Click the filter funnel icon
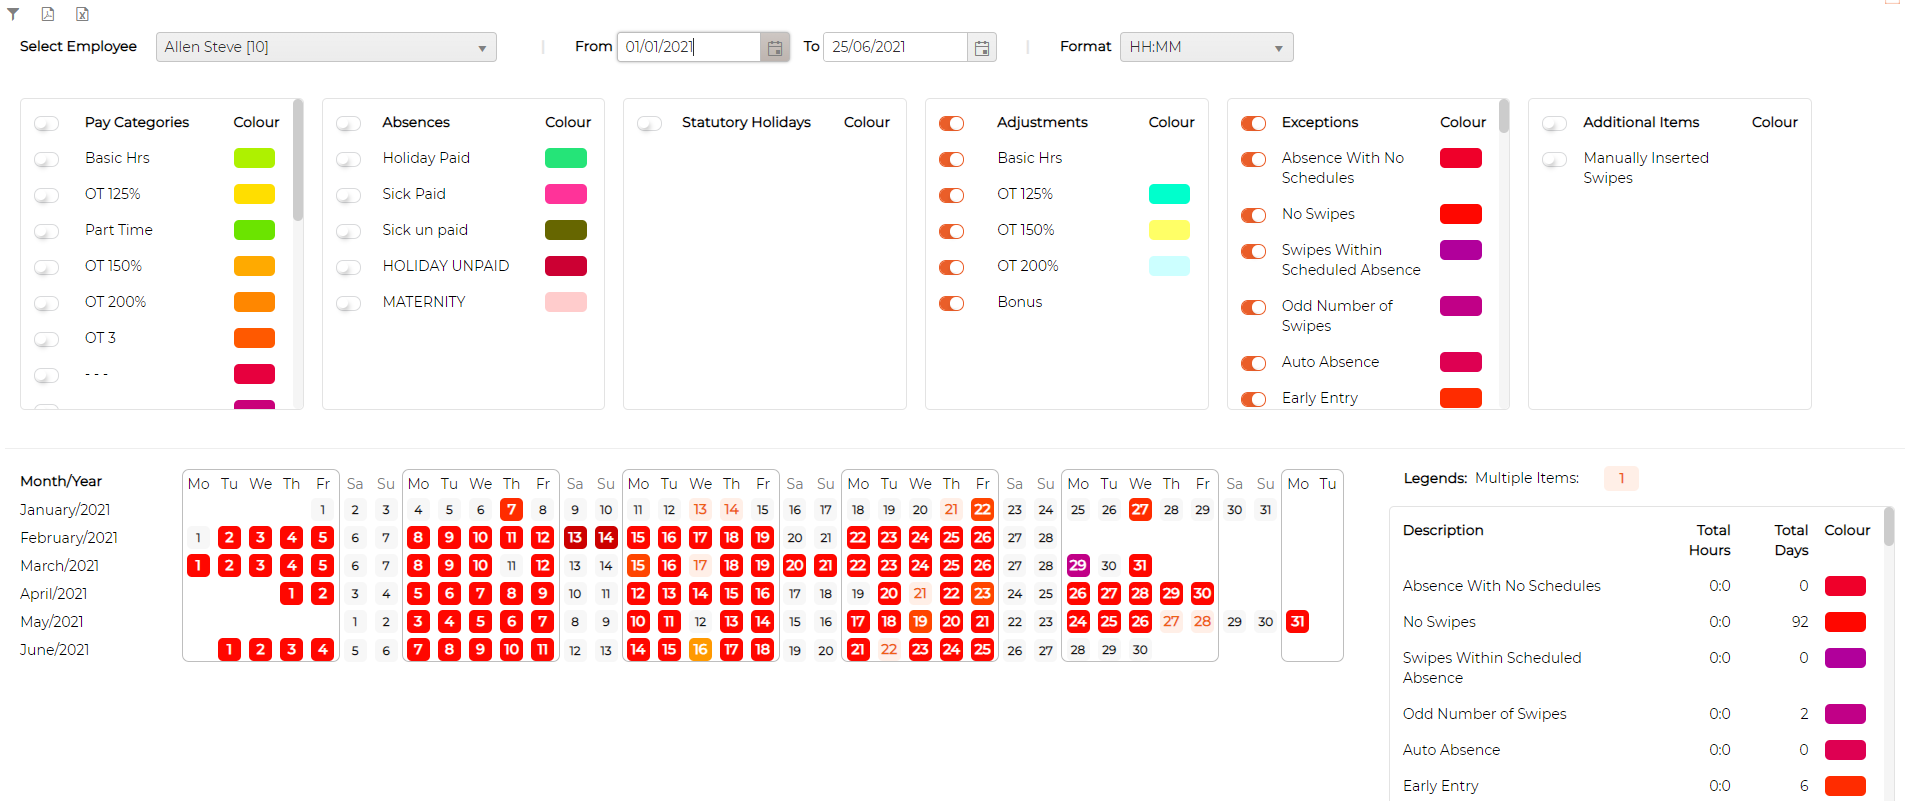The height and width of the screenshot is (801, 1907). 13,14
